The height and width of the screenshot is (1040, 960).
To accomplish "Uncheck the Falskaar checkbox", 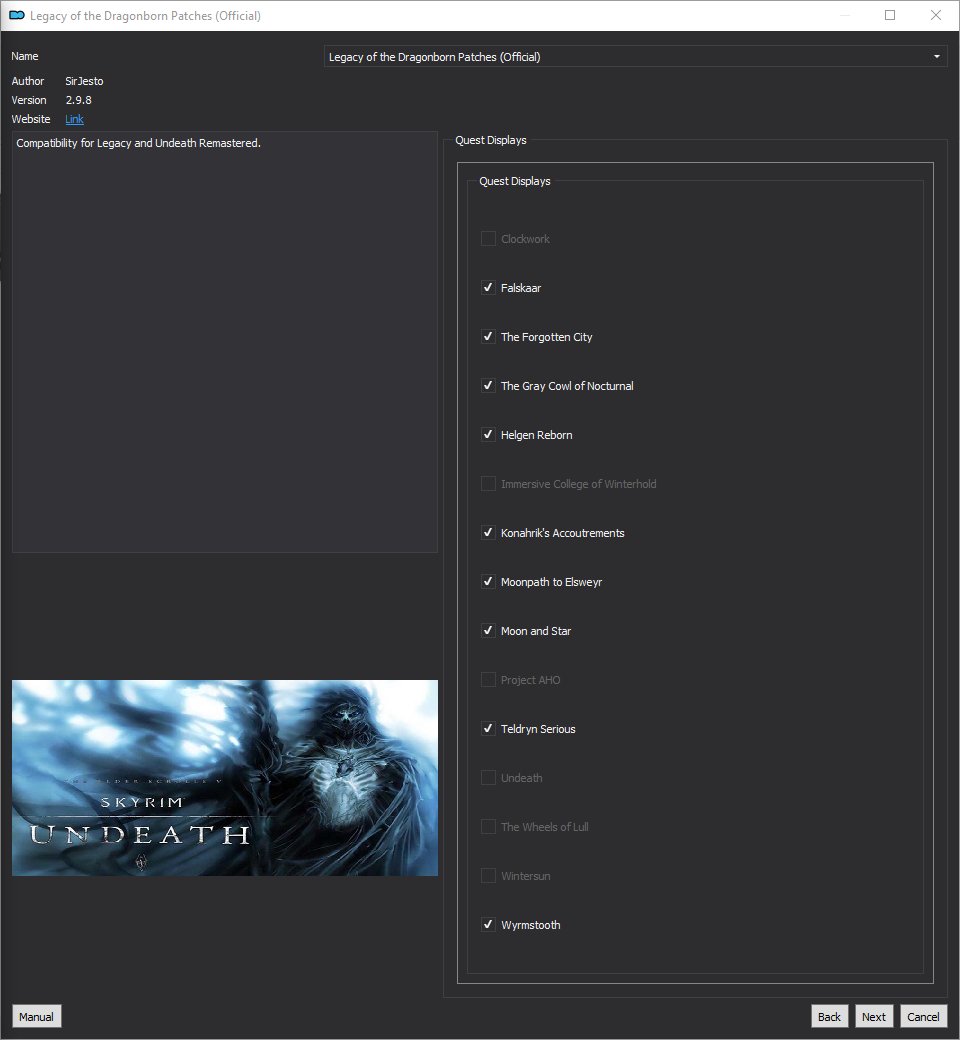I will (488, 288).
